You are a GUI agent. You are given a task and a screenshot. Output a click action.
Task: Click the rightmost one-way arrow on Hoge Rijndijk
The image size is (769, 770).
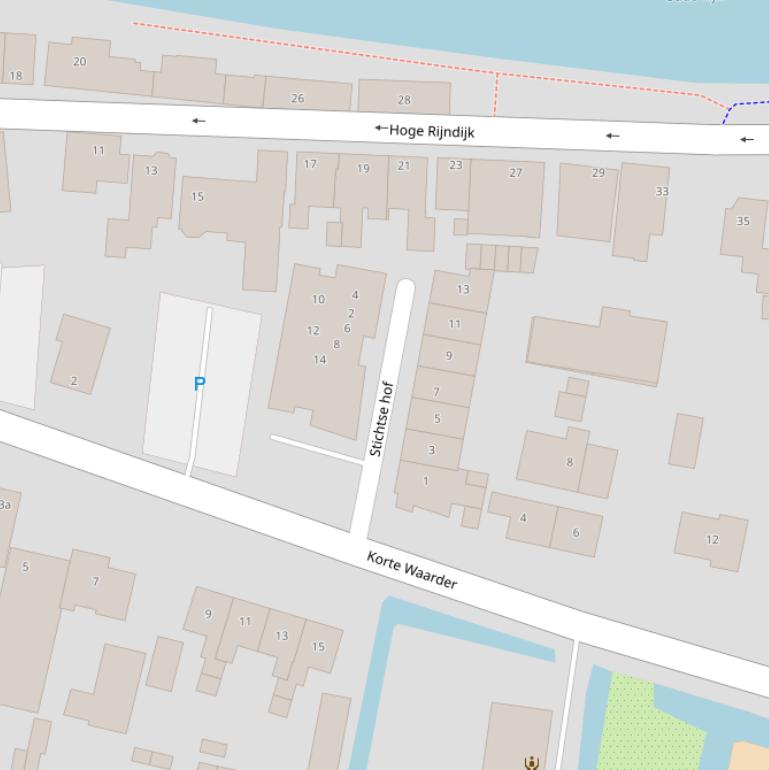click(746, 139)
